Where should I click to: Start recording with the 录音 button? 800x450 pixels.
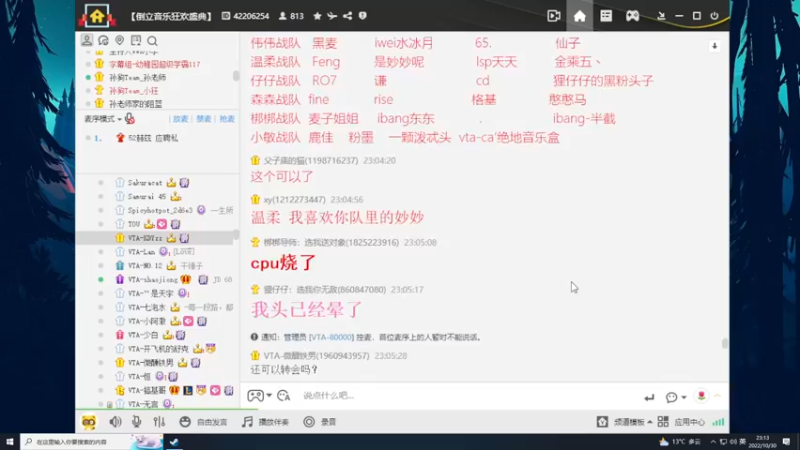(x=319, y=422)
